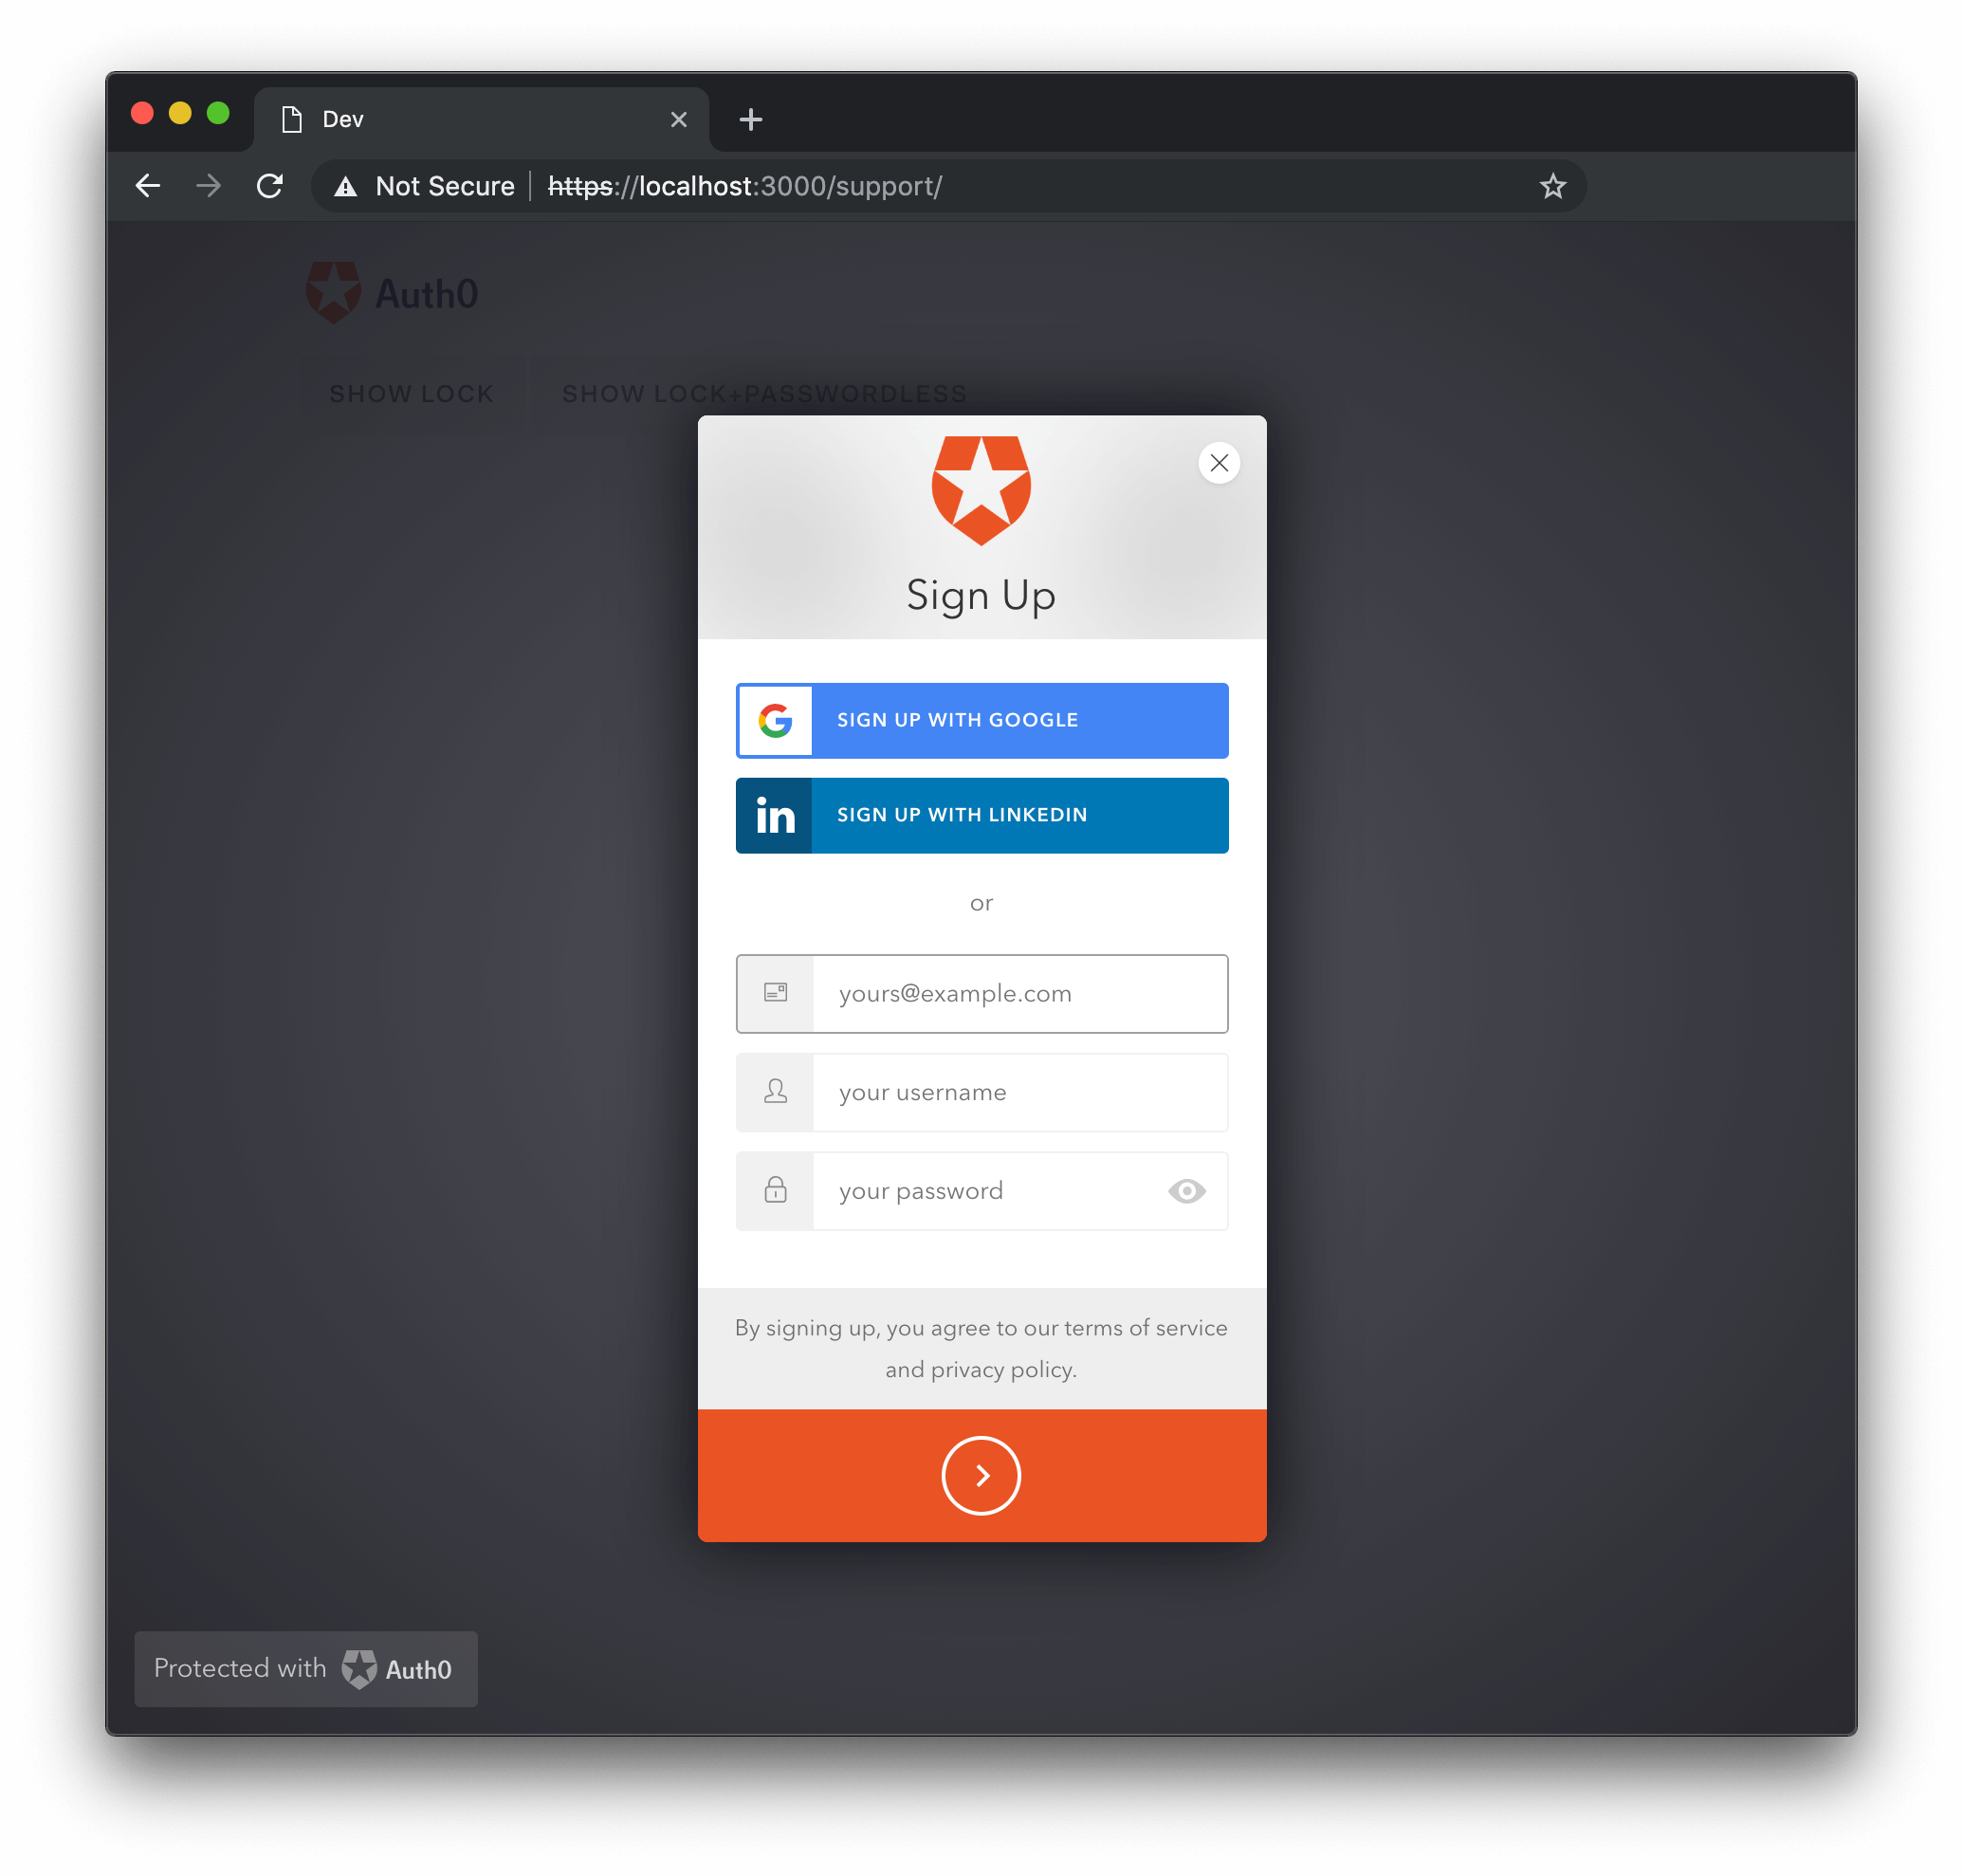Click the password input field
Screen dimensions: 1963x1876
[980, 1190]
